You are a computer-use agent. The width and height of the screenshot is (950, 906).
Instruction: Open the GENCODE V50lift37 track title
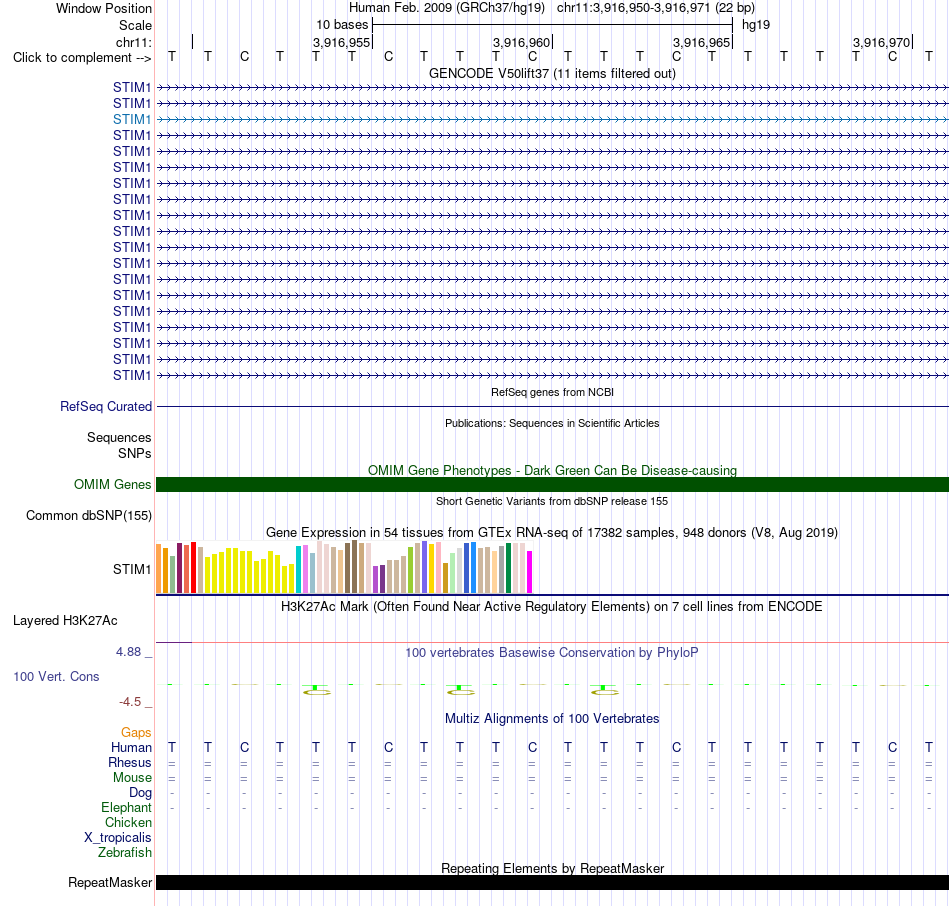pyautogui.click(x=552, y=73)
